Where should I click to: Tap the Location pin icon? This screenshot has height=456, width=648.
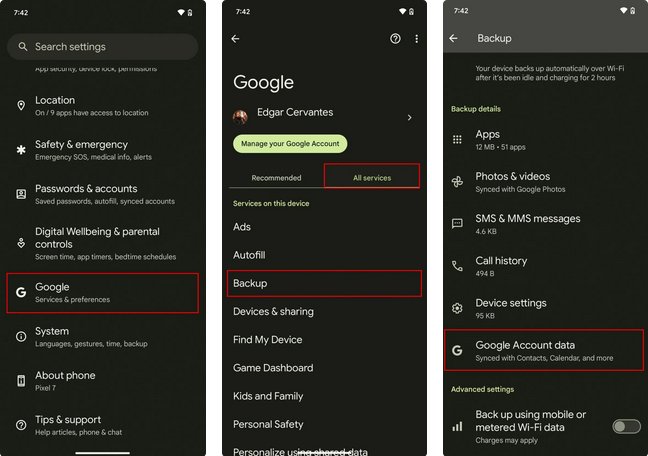click(21, 106)
